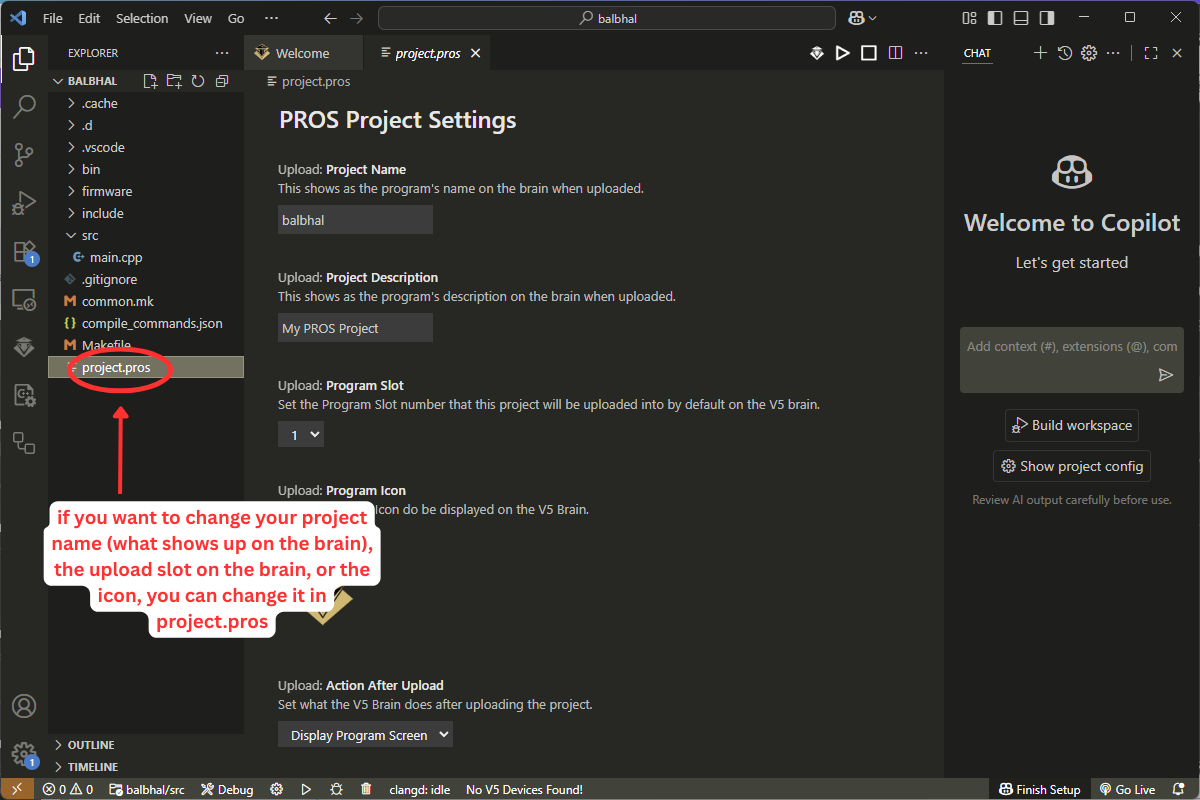Image resolution: width=1200 pixels, height=800 pixels.
Task: Open the Extensions view
Action: tap(24, 252)
